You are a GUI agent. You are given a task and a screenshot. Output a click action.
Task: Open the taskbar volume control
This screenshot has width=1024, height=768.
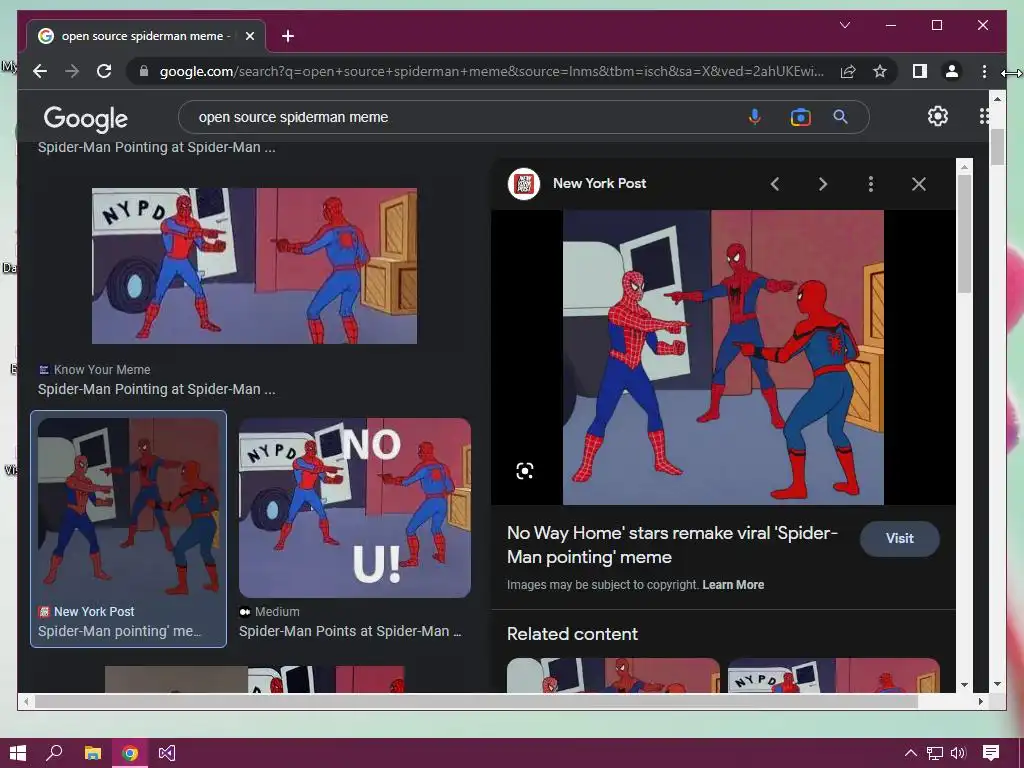(958, 753)
